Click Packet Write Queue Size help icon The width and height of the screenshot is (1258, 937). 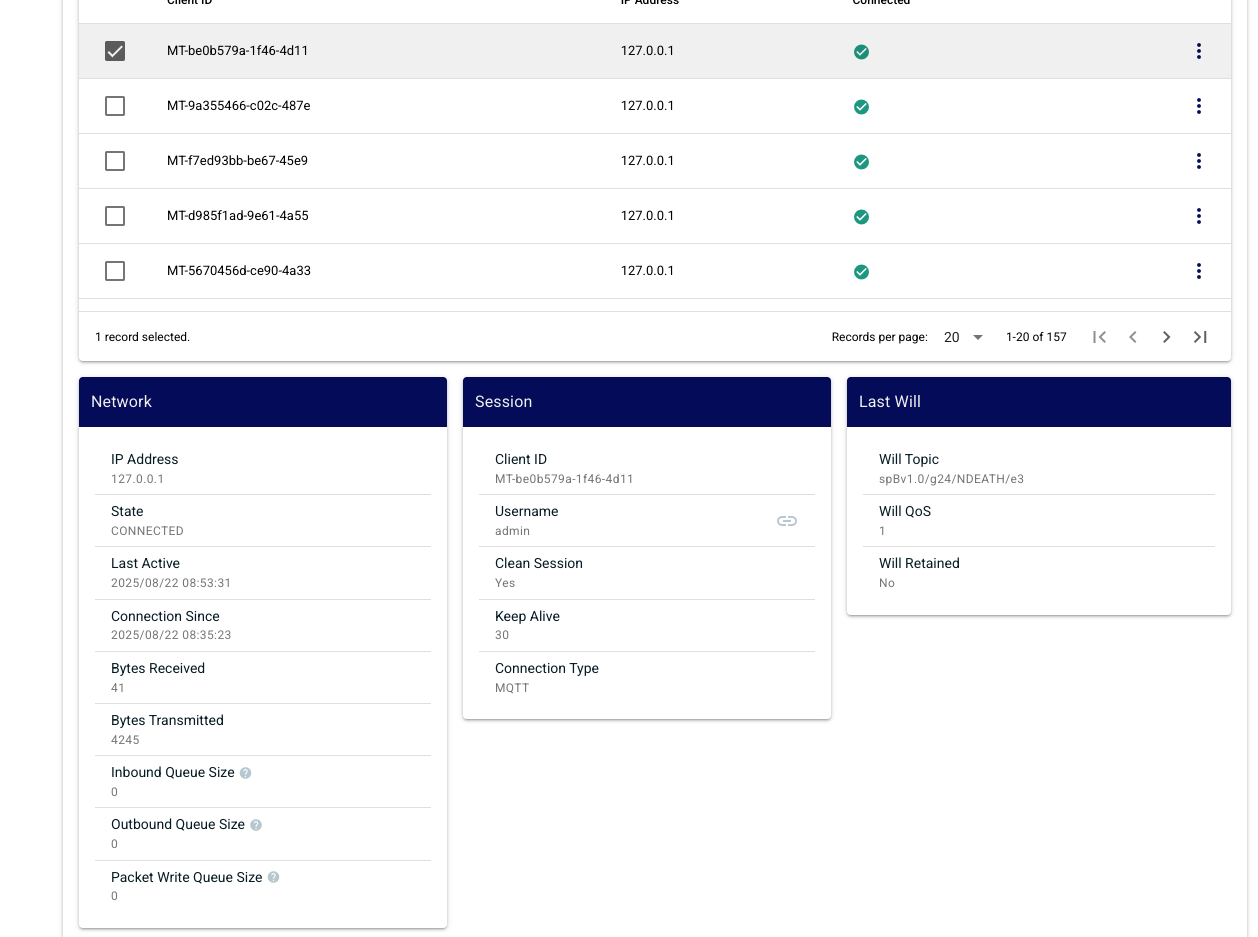pyautogui.click(x=274, y=877)
